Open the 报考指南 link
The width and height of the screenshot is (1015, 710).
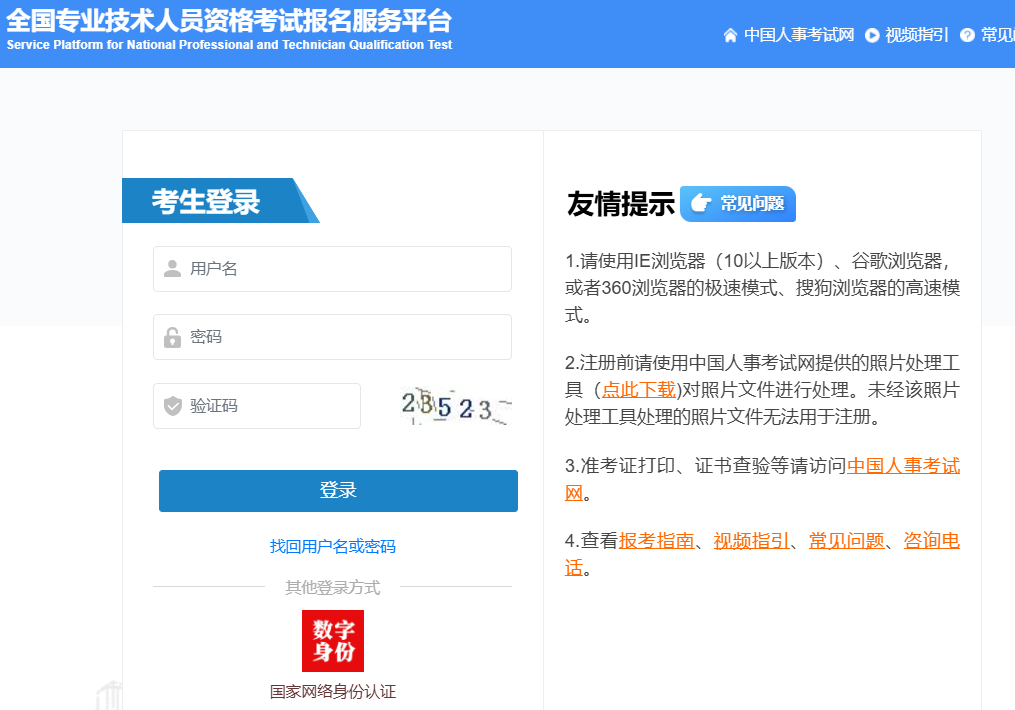point(656,540)
